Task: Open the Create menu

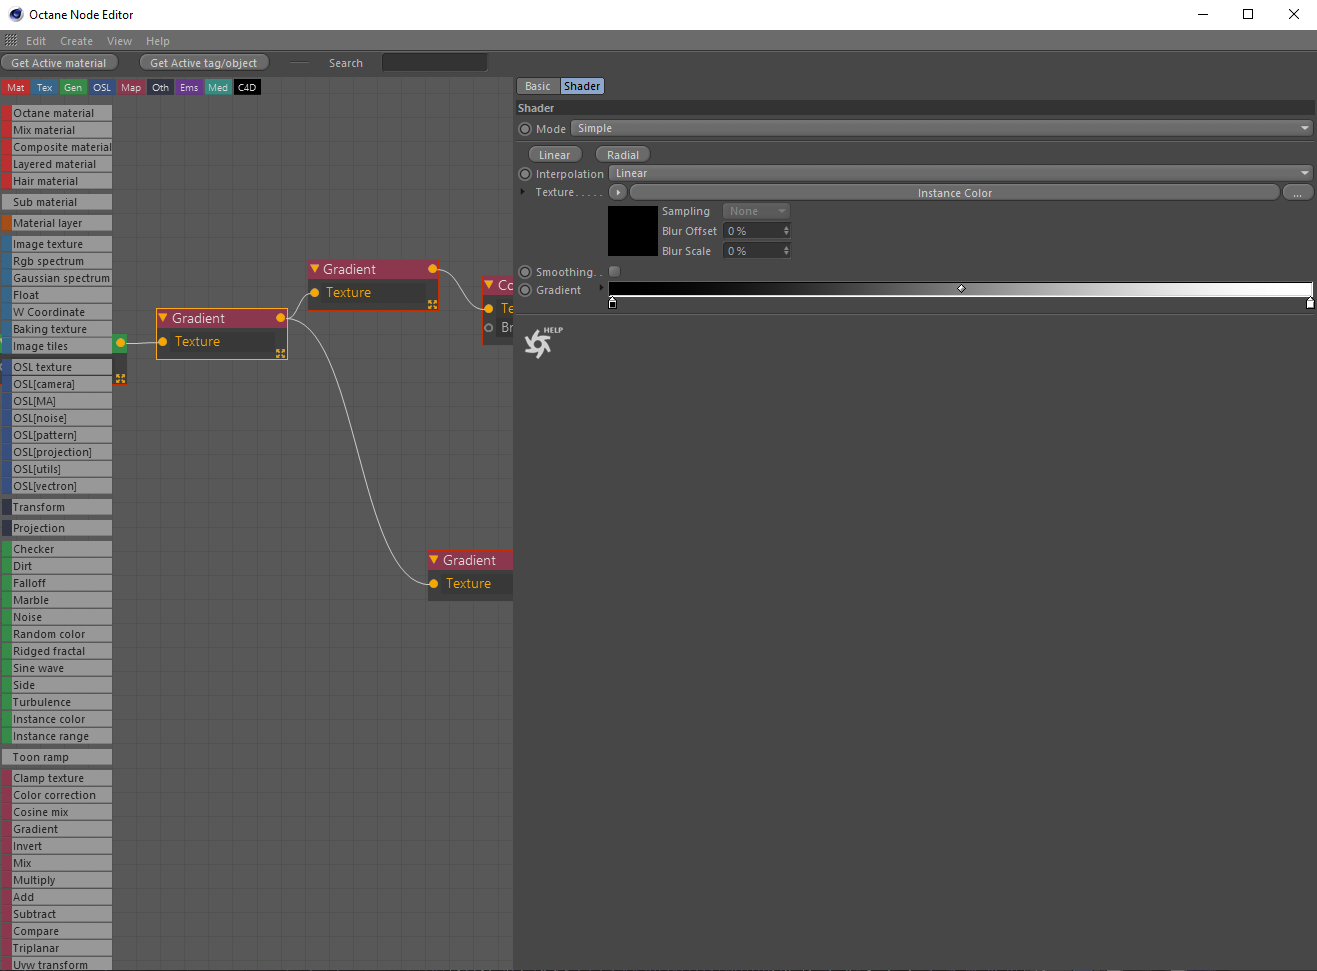Action: coord(76,41)
